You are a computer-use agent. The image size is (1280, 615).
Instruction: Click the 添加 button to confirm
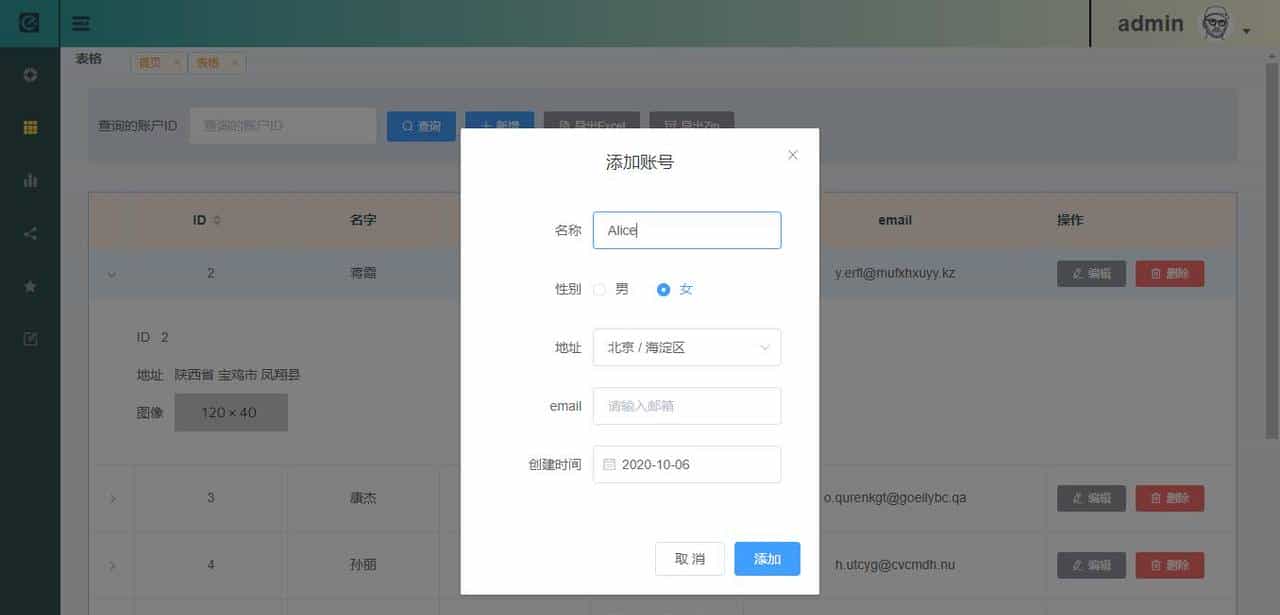pos(766,558)
